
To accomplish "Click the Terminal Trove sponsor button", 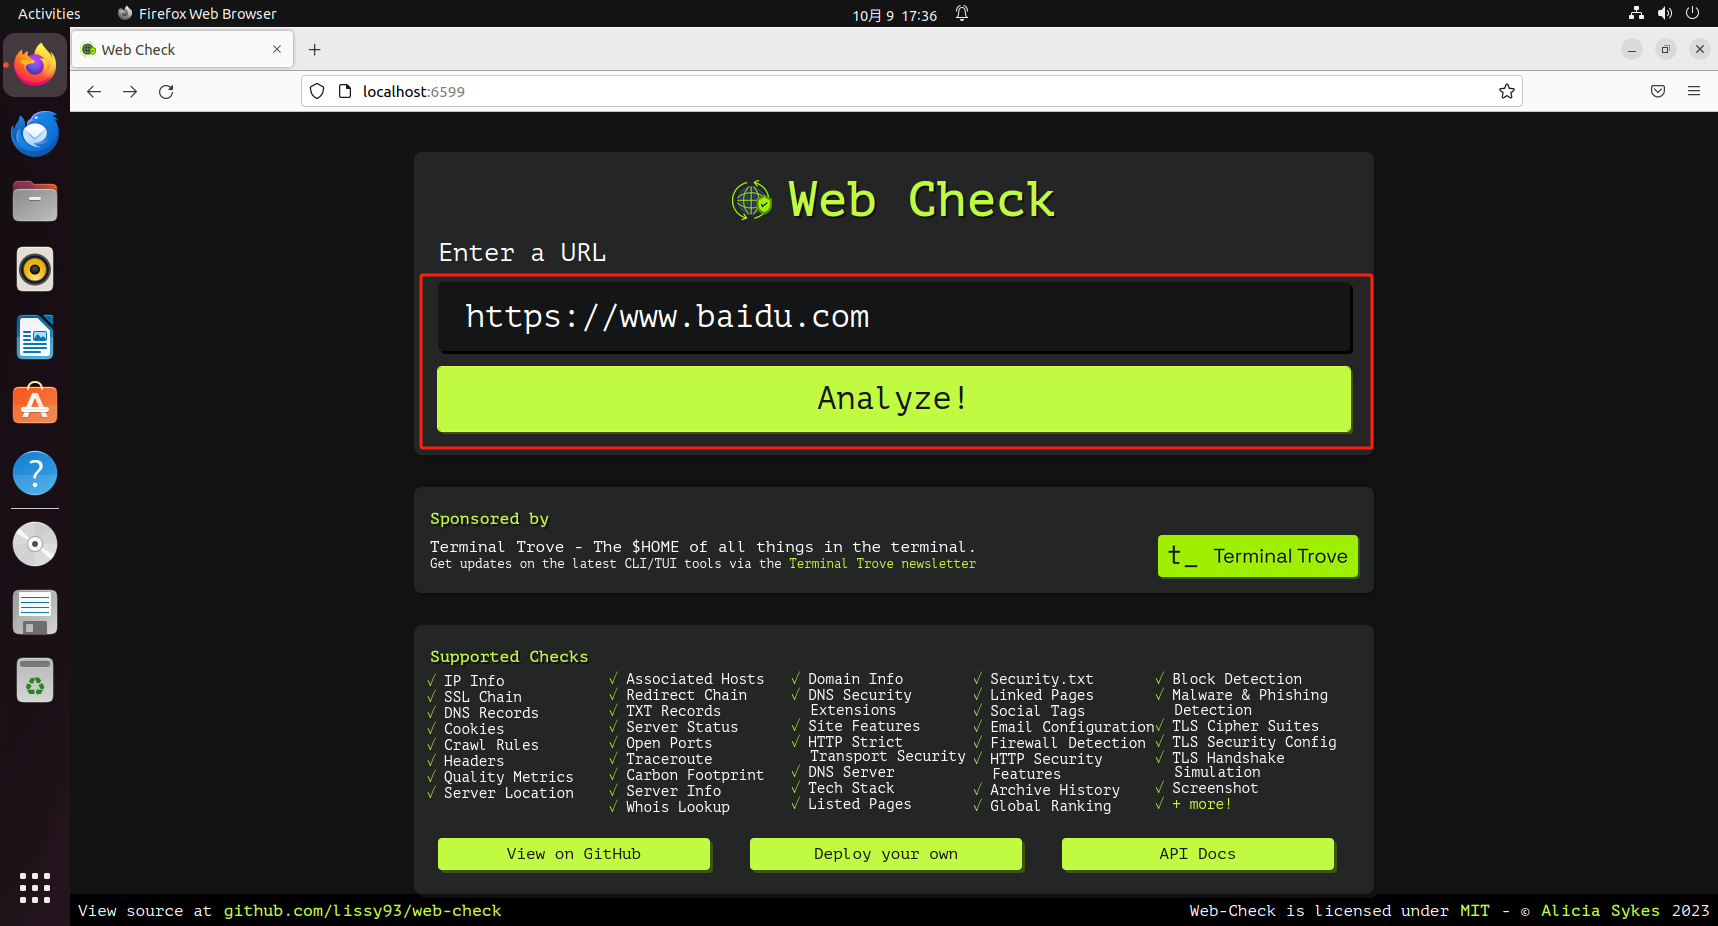I will coord(1258,556).
